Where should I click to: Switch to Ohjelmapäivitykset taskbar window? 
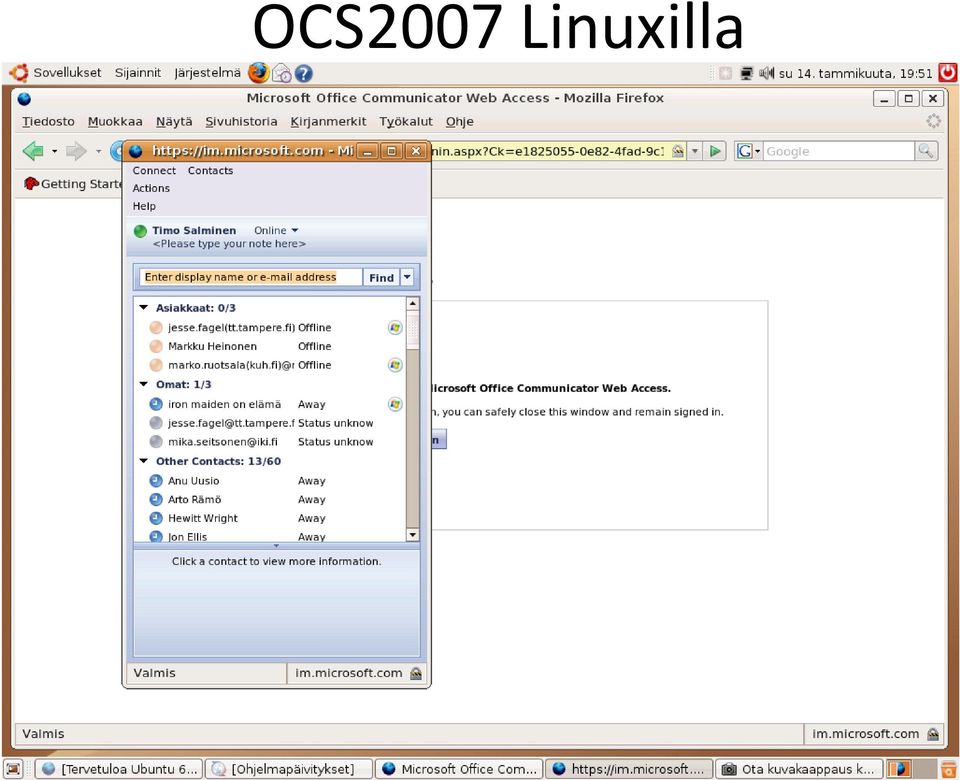click(x=288, y=769)
